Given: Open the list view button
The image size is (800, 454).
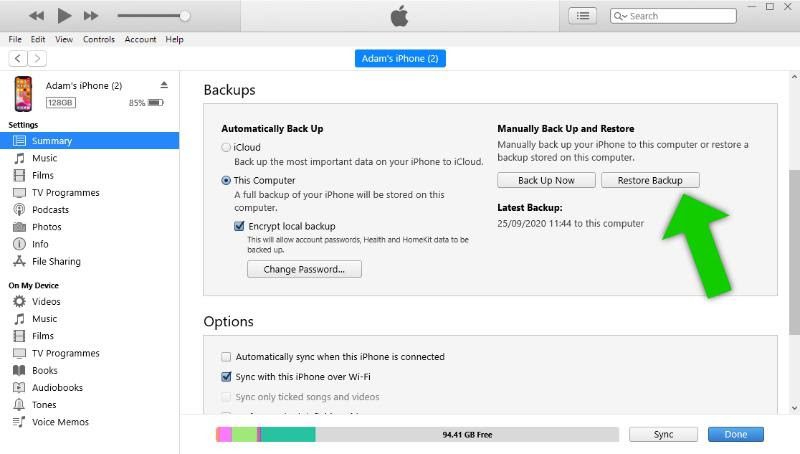Looking at the screenshot, I should 582,16.
